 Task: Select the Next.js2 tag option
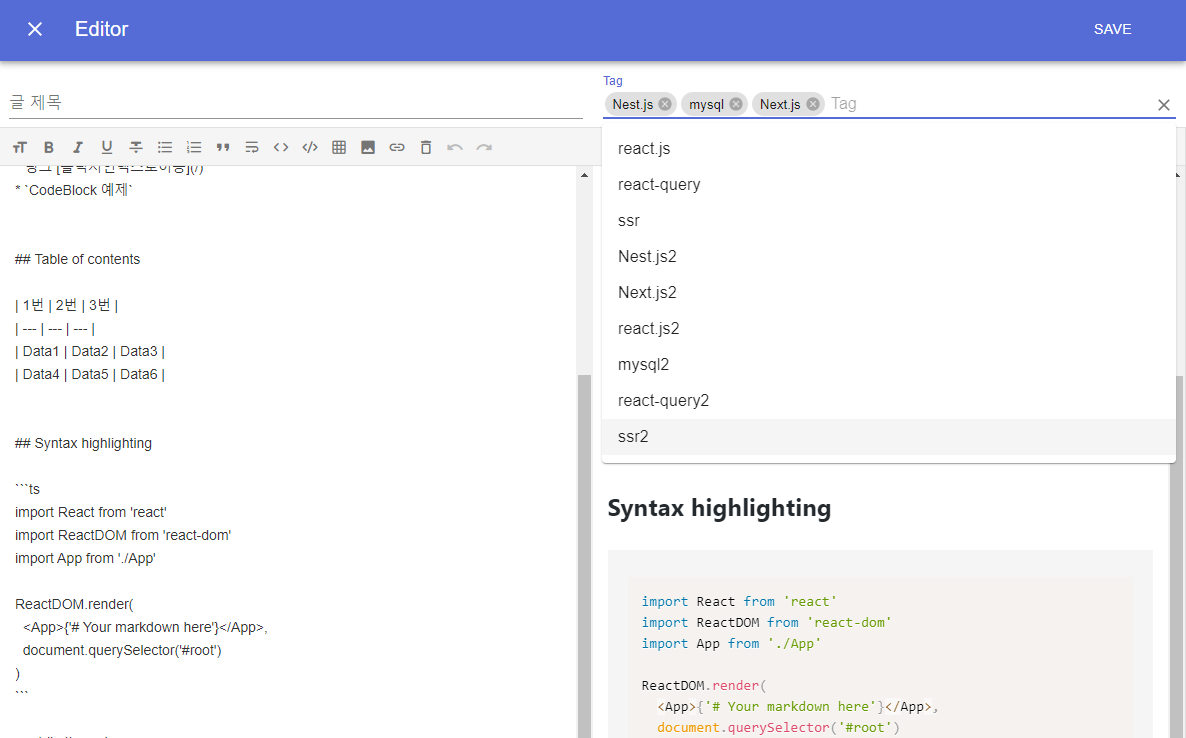[889, 293]
